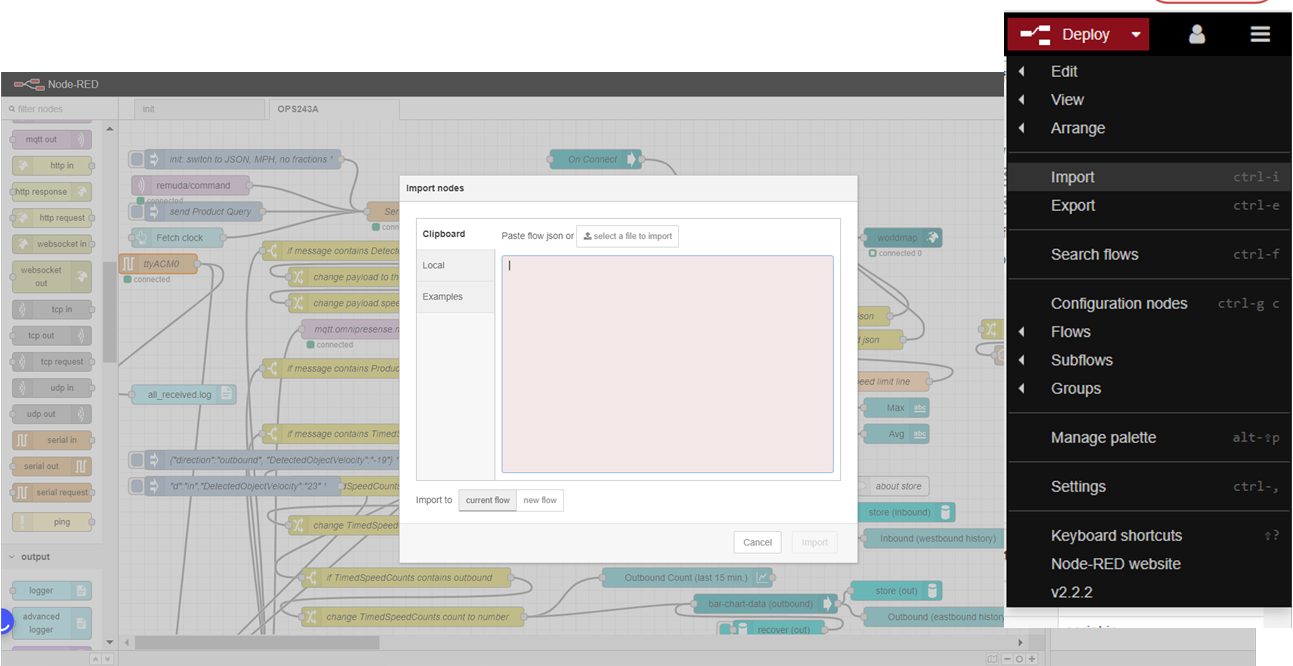Trigger the send Product Query inject button

coord(137,211)
